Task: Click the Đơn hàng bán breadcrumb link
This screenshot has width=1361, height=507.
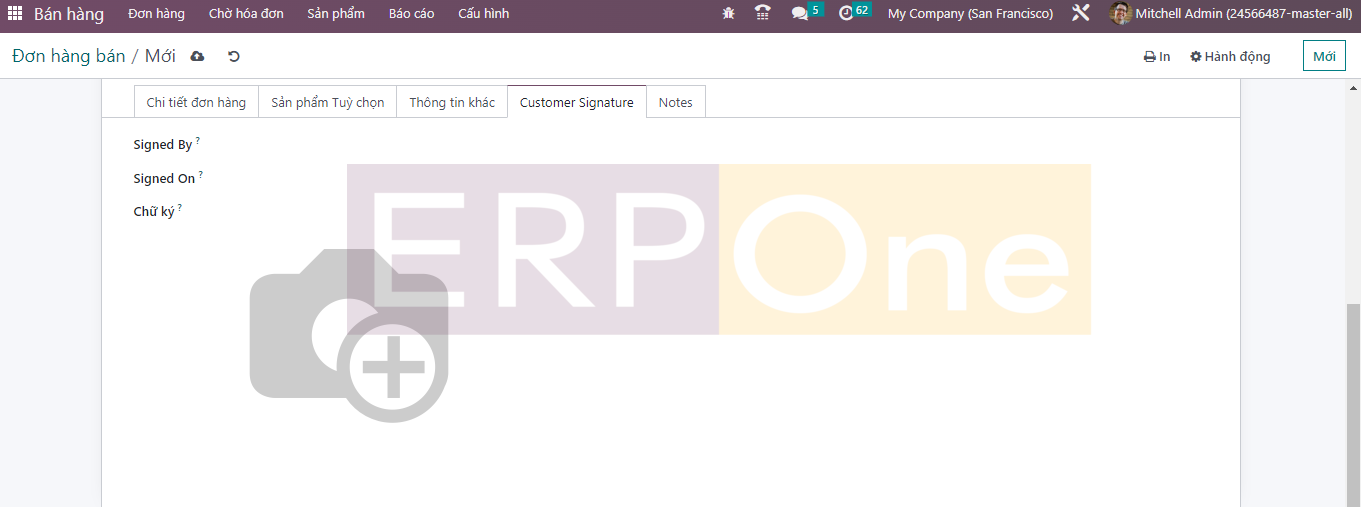Action: click(x=68, y=56)
